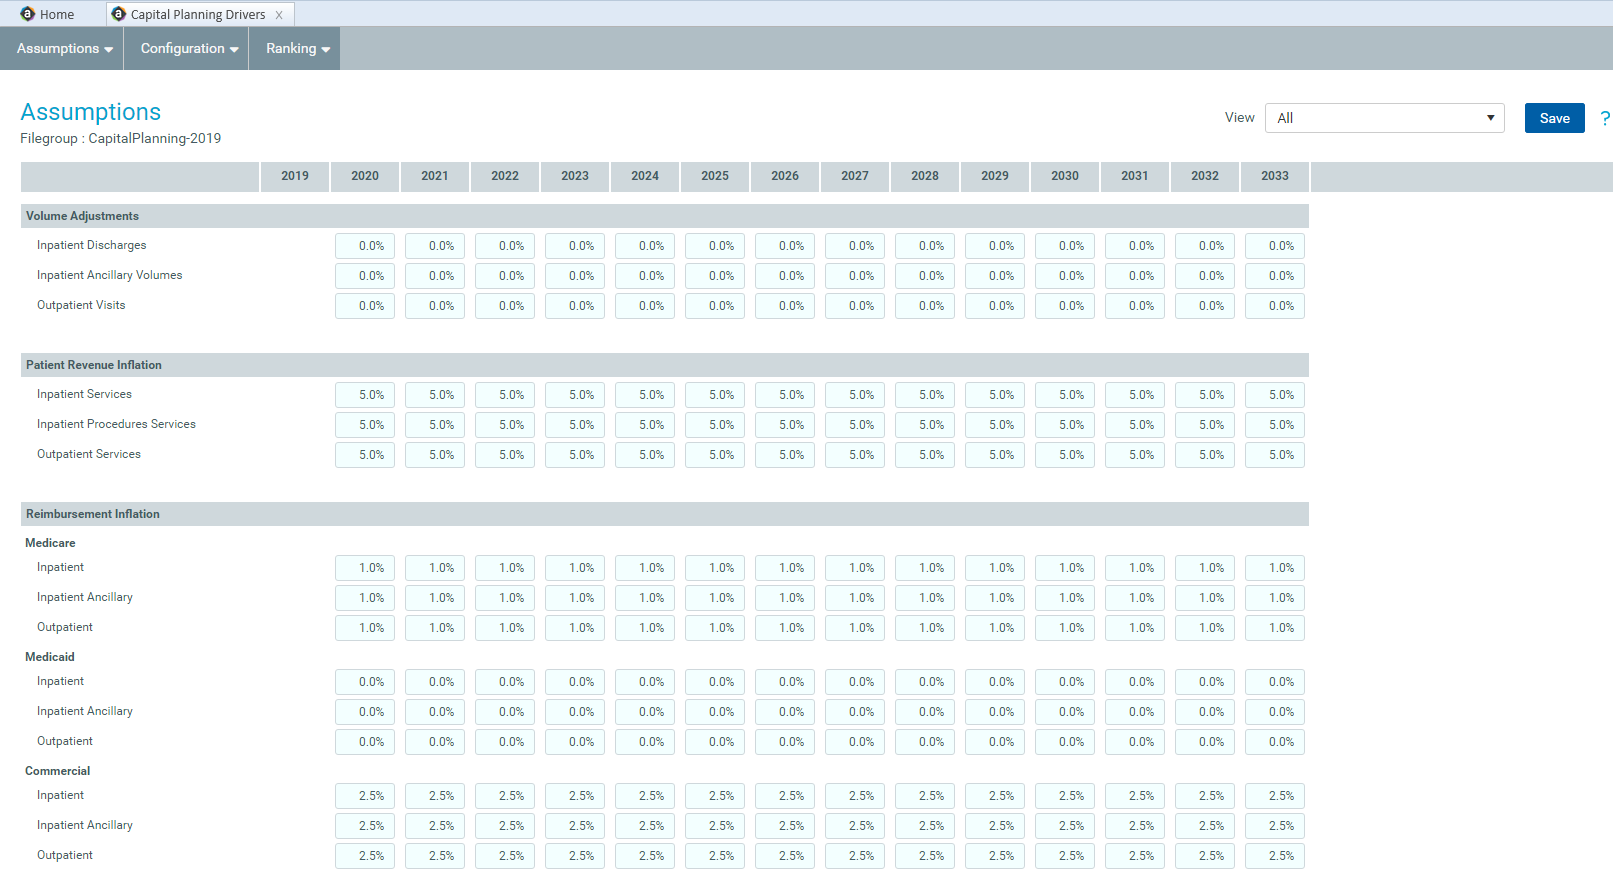Select the Volume Adjustments section header

click(x=83, y=216)
